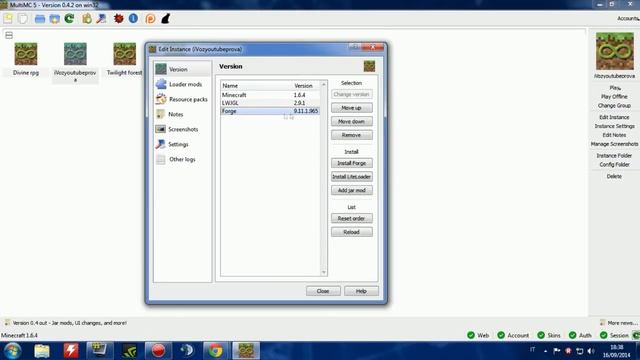Click the Reset order button

click(351, 218)
